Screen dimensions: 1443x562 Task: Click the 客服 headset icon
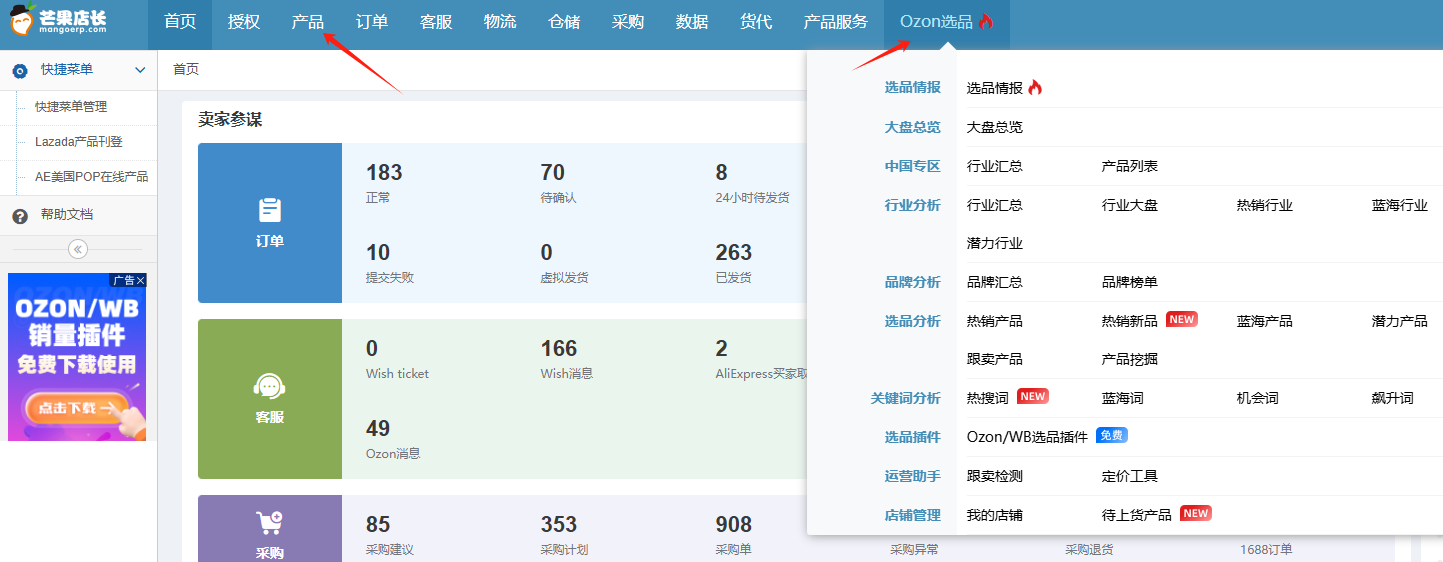(270, 386)
